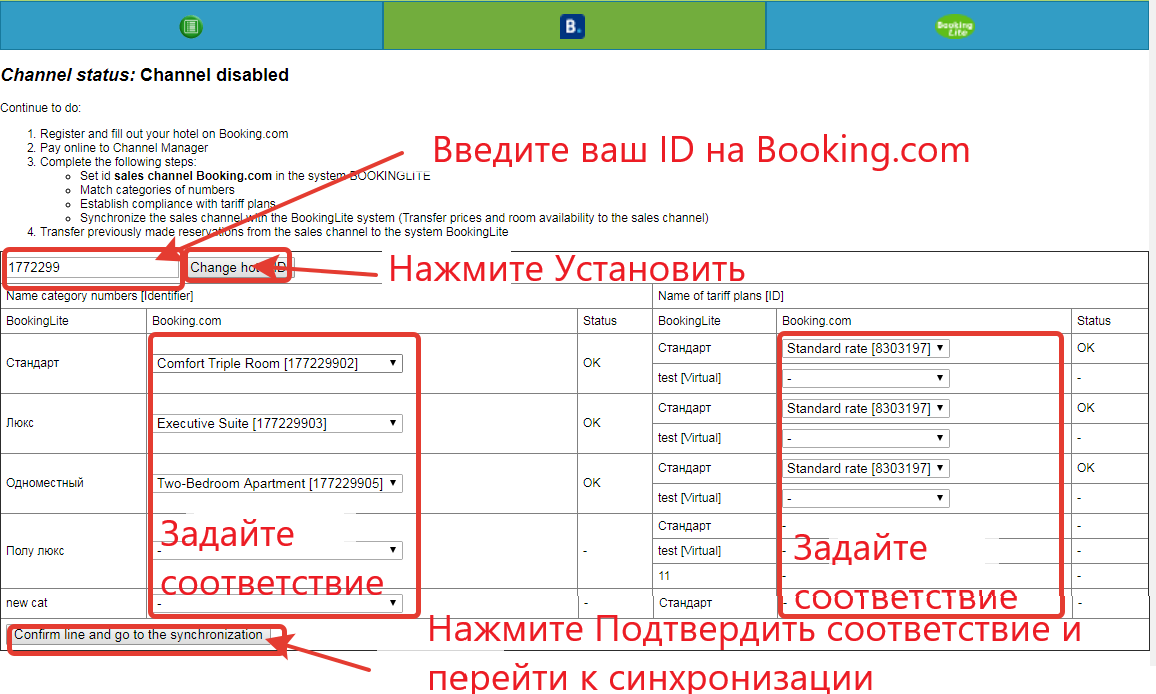Open the test [Virtual] tariff dropdown in Люкс category row

(x=866, y=438)
